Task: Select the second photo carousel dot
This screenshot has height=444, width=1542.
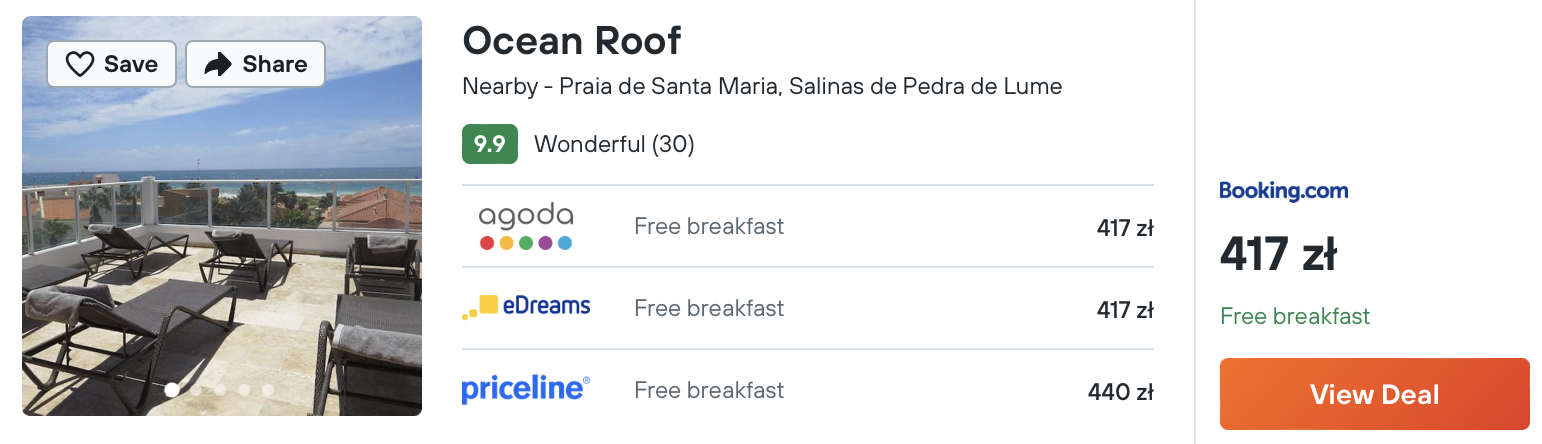Action: pos(197,390)
